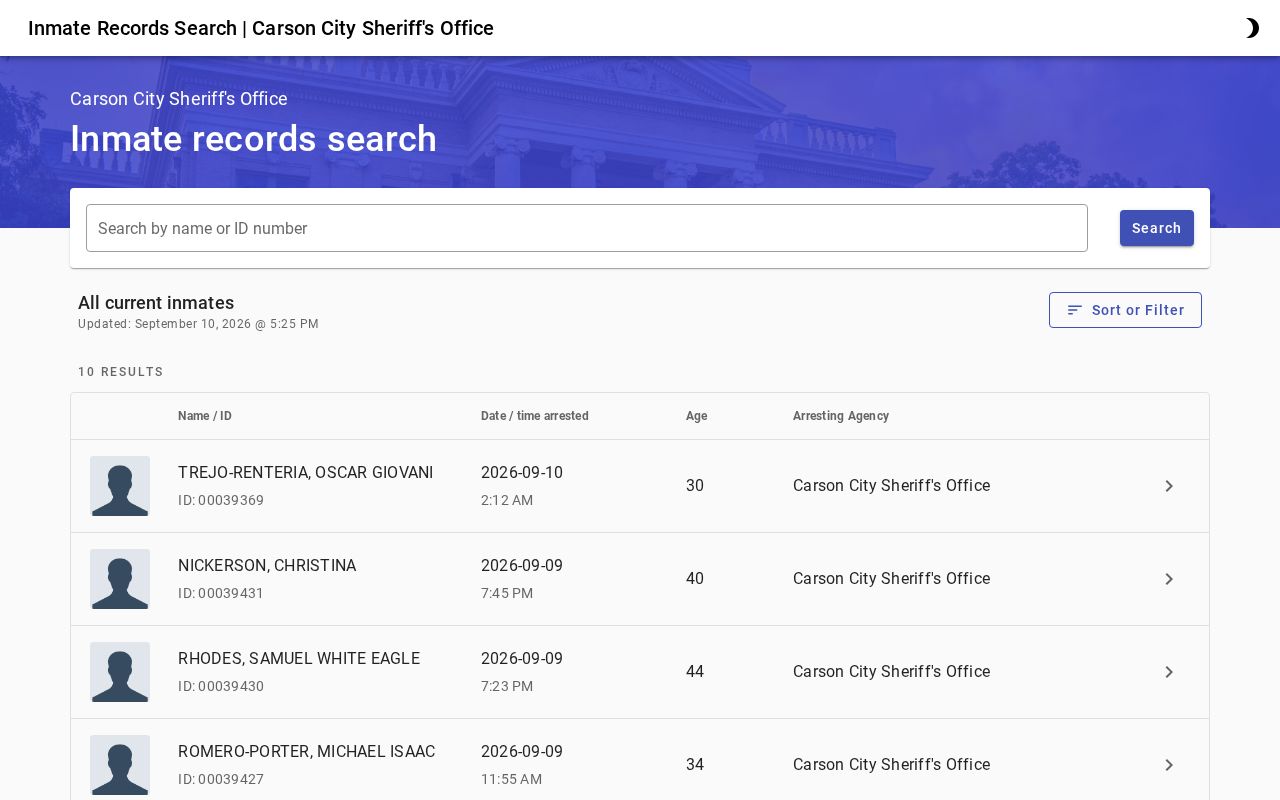
Task: Click the 11:55 AM arrest time
Action: click(511, 779)
